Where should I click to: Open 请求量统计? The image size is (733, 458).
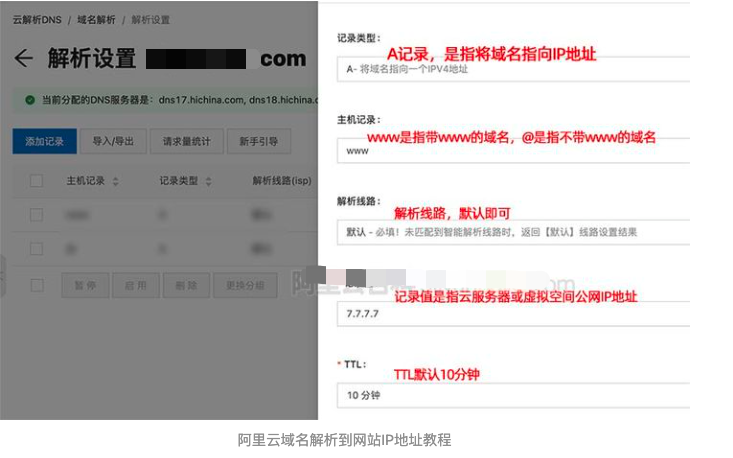[x=187, y=141]
